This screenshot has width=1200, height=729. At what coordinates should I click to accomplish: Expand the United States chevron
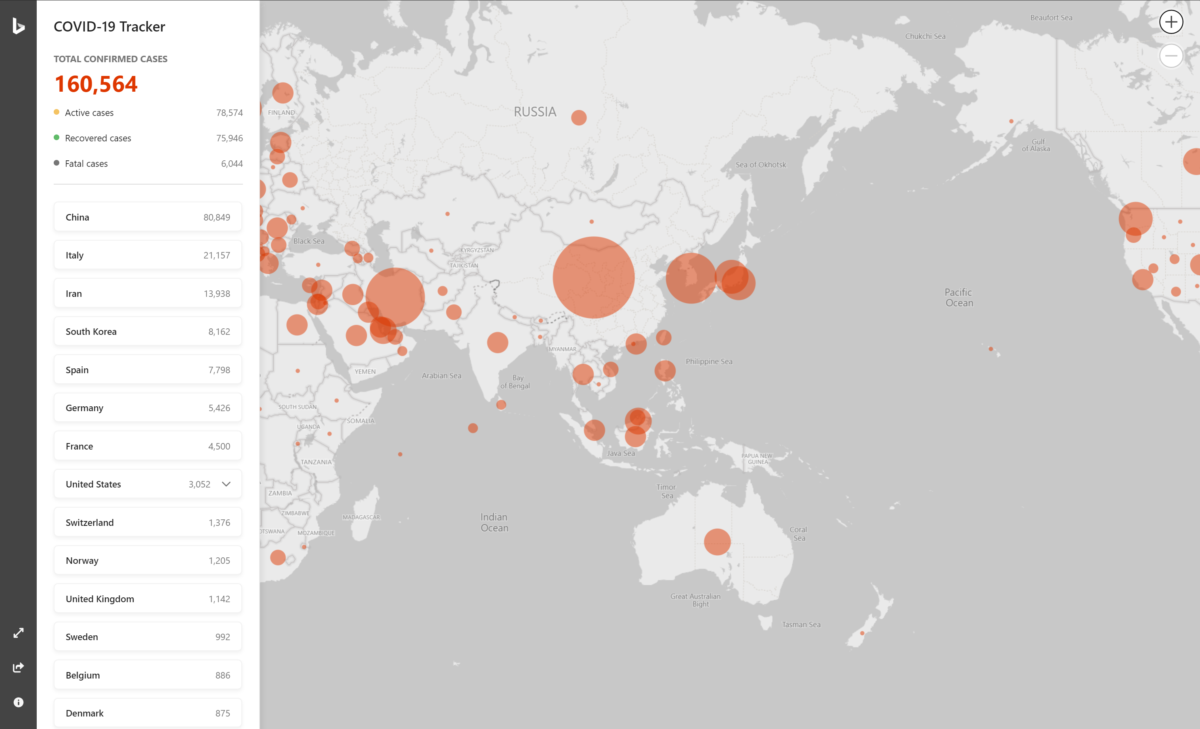pyautogui.click(x=226, y=484)
